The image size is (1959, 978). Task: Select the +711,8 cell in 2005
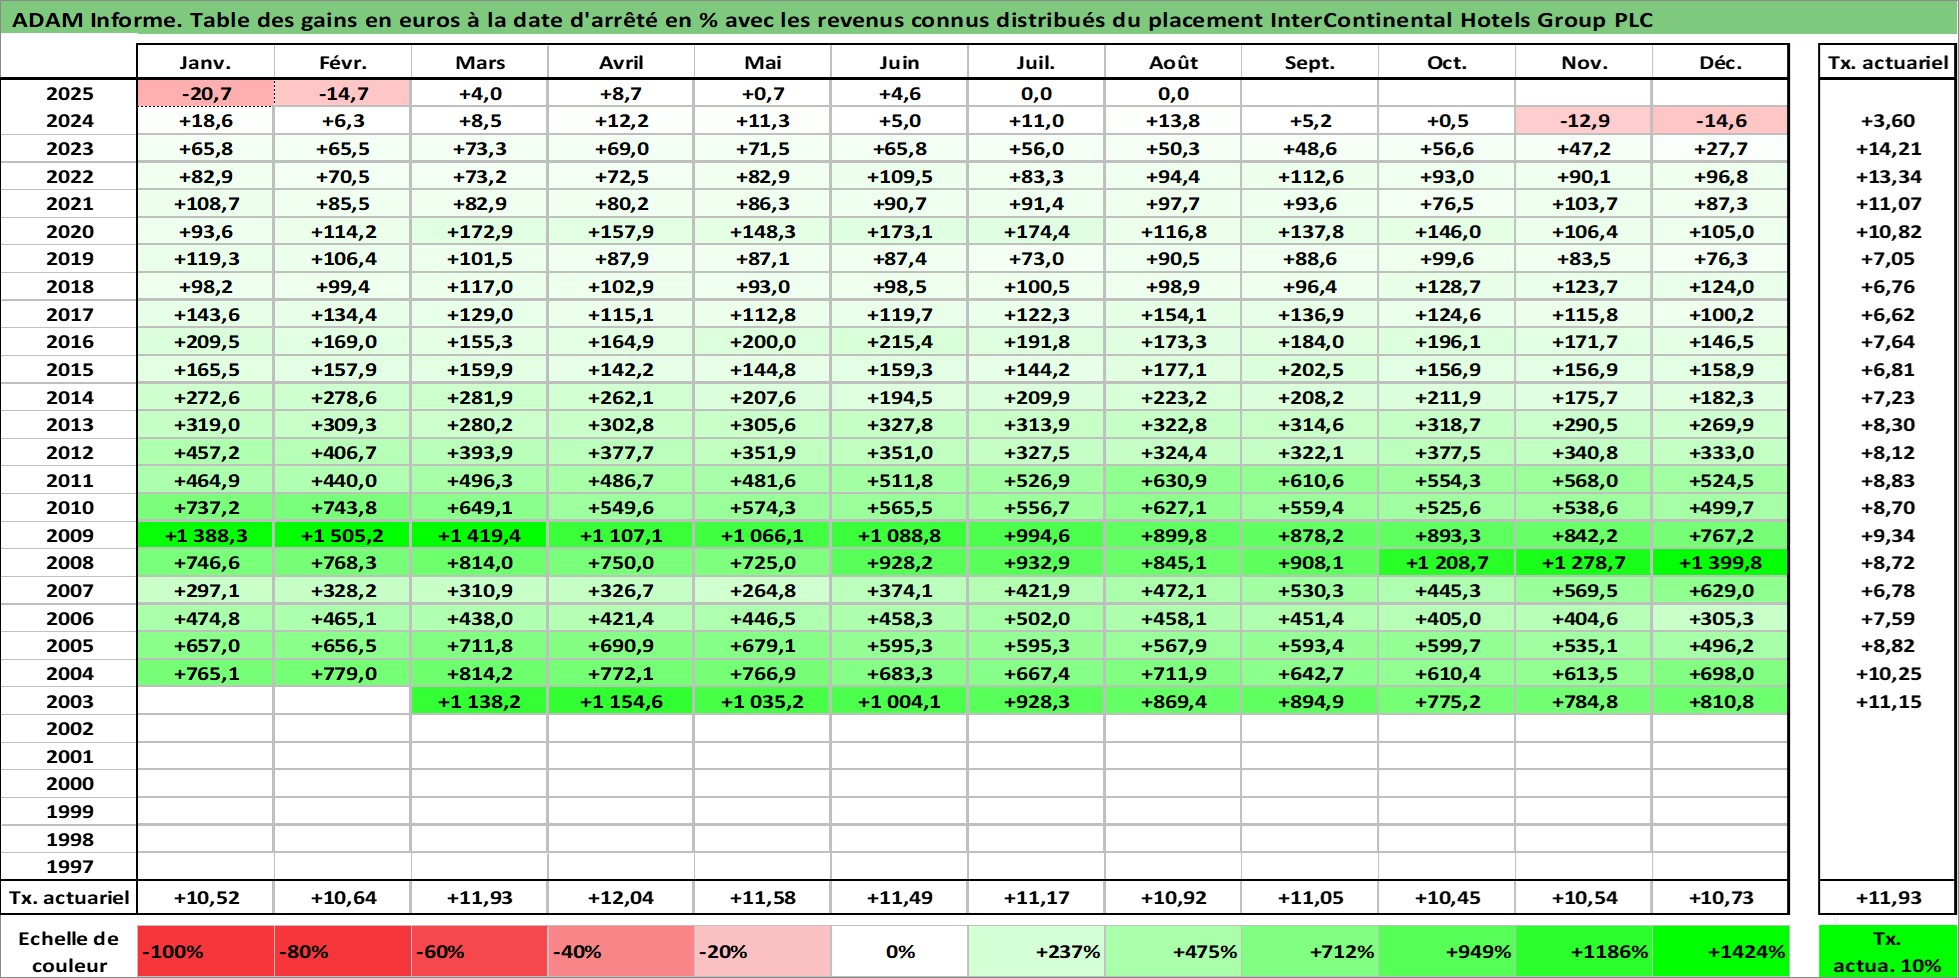pos(479,646)
